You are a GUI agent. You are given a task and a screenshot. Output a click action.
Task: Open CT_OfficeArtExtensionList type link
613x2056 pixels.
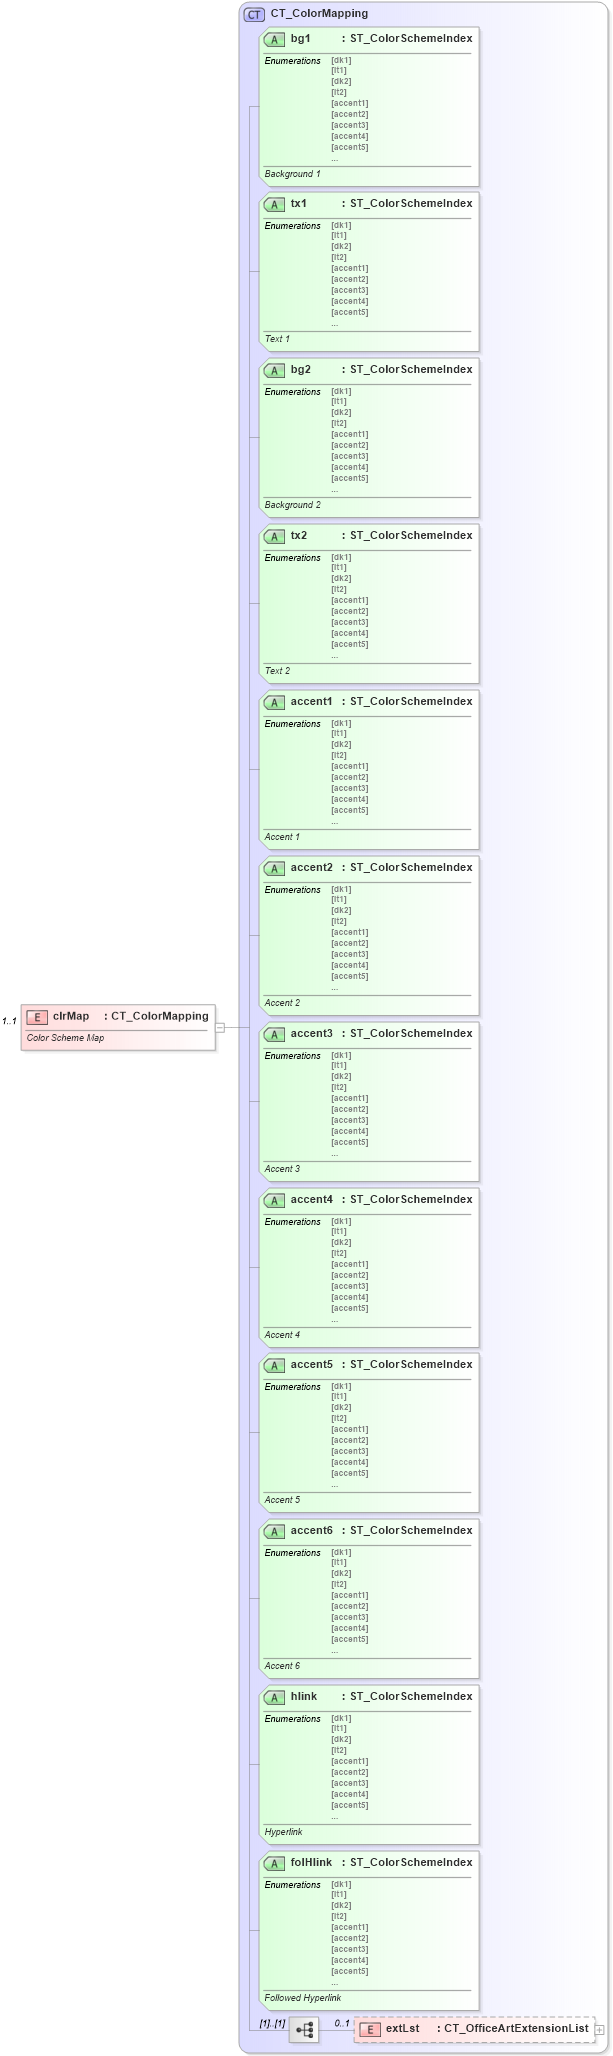point(517,2028)
